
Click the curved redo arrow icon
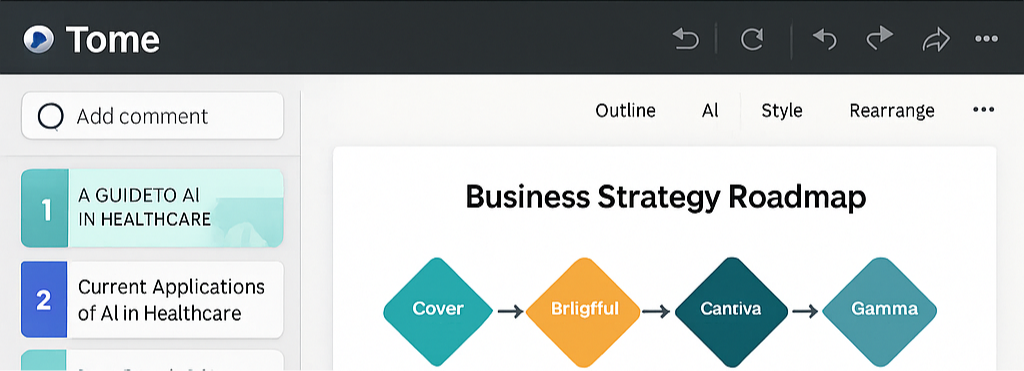coord(879,39)
